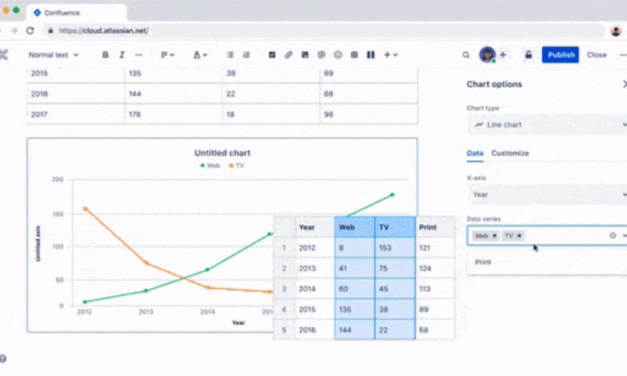
Task: Insert an image or file
Action: pyautogui.click(x=305, y=55)
